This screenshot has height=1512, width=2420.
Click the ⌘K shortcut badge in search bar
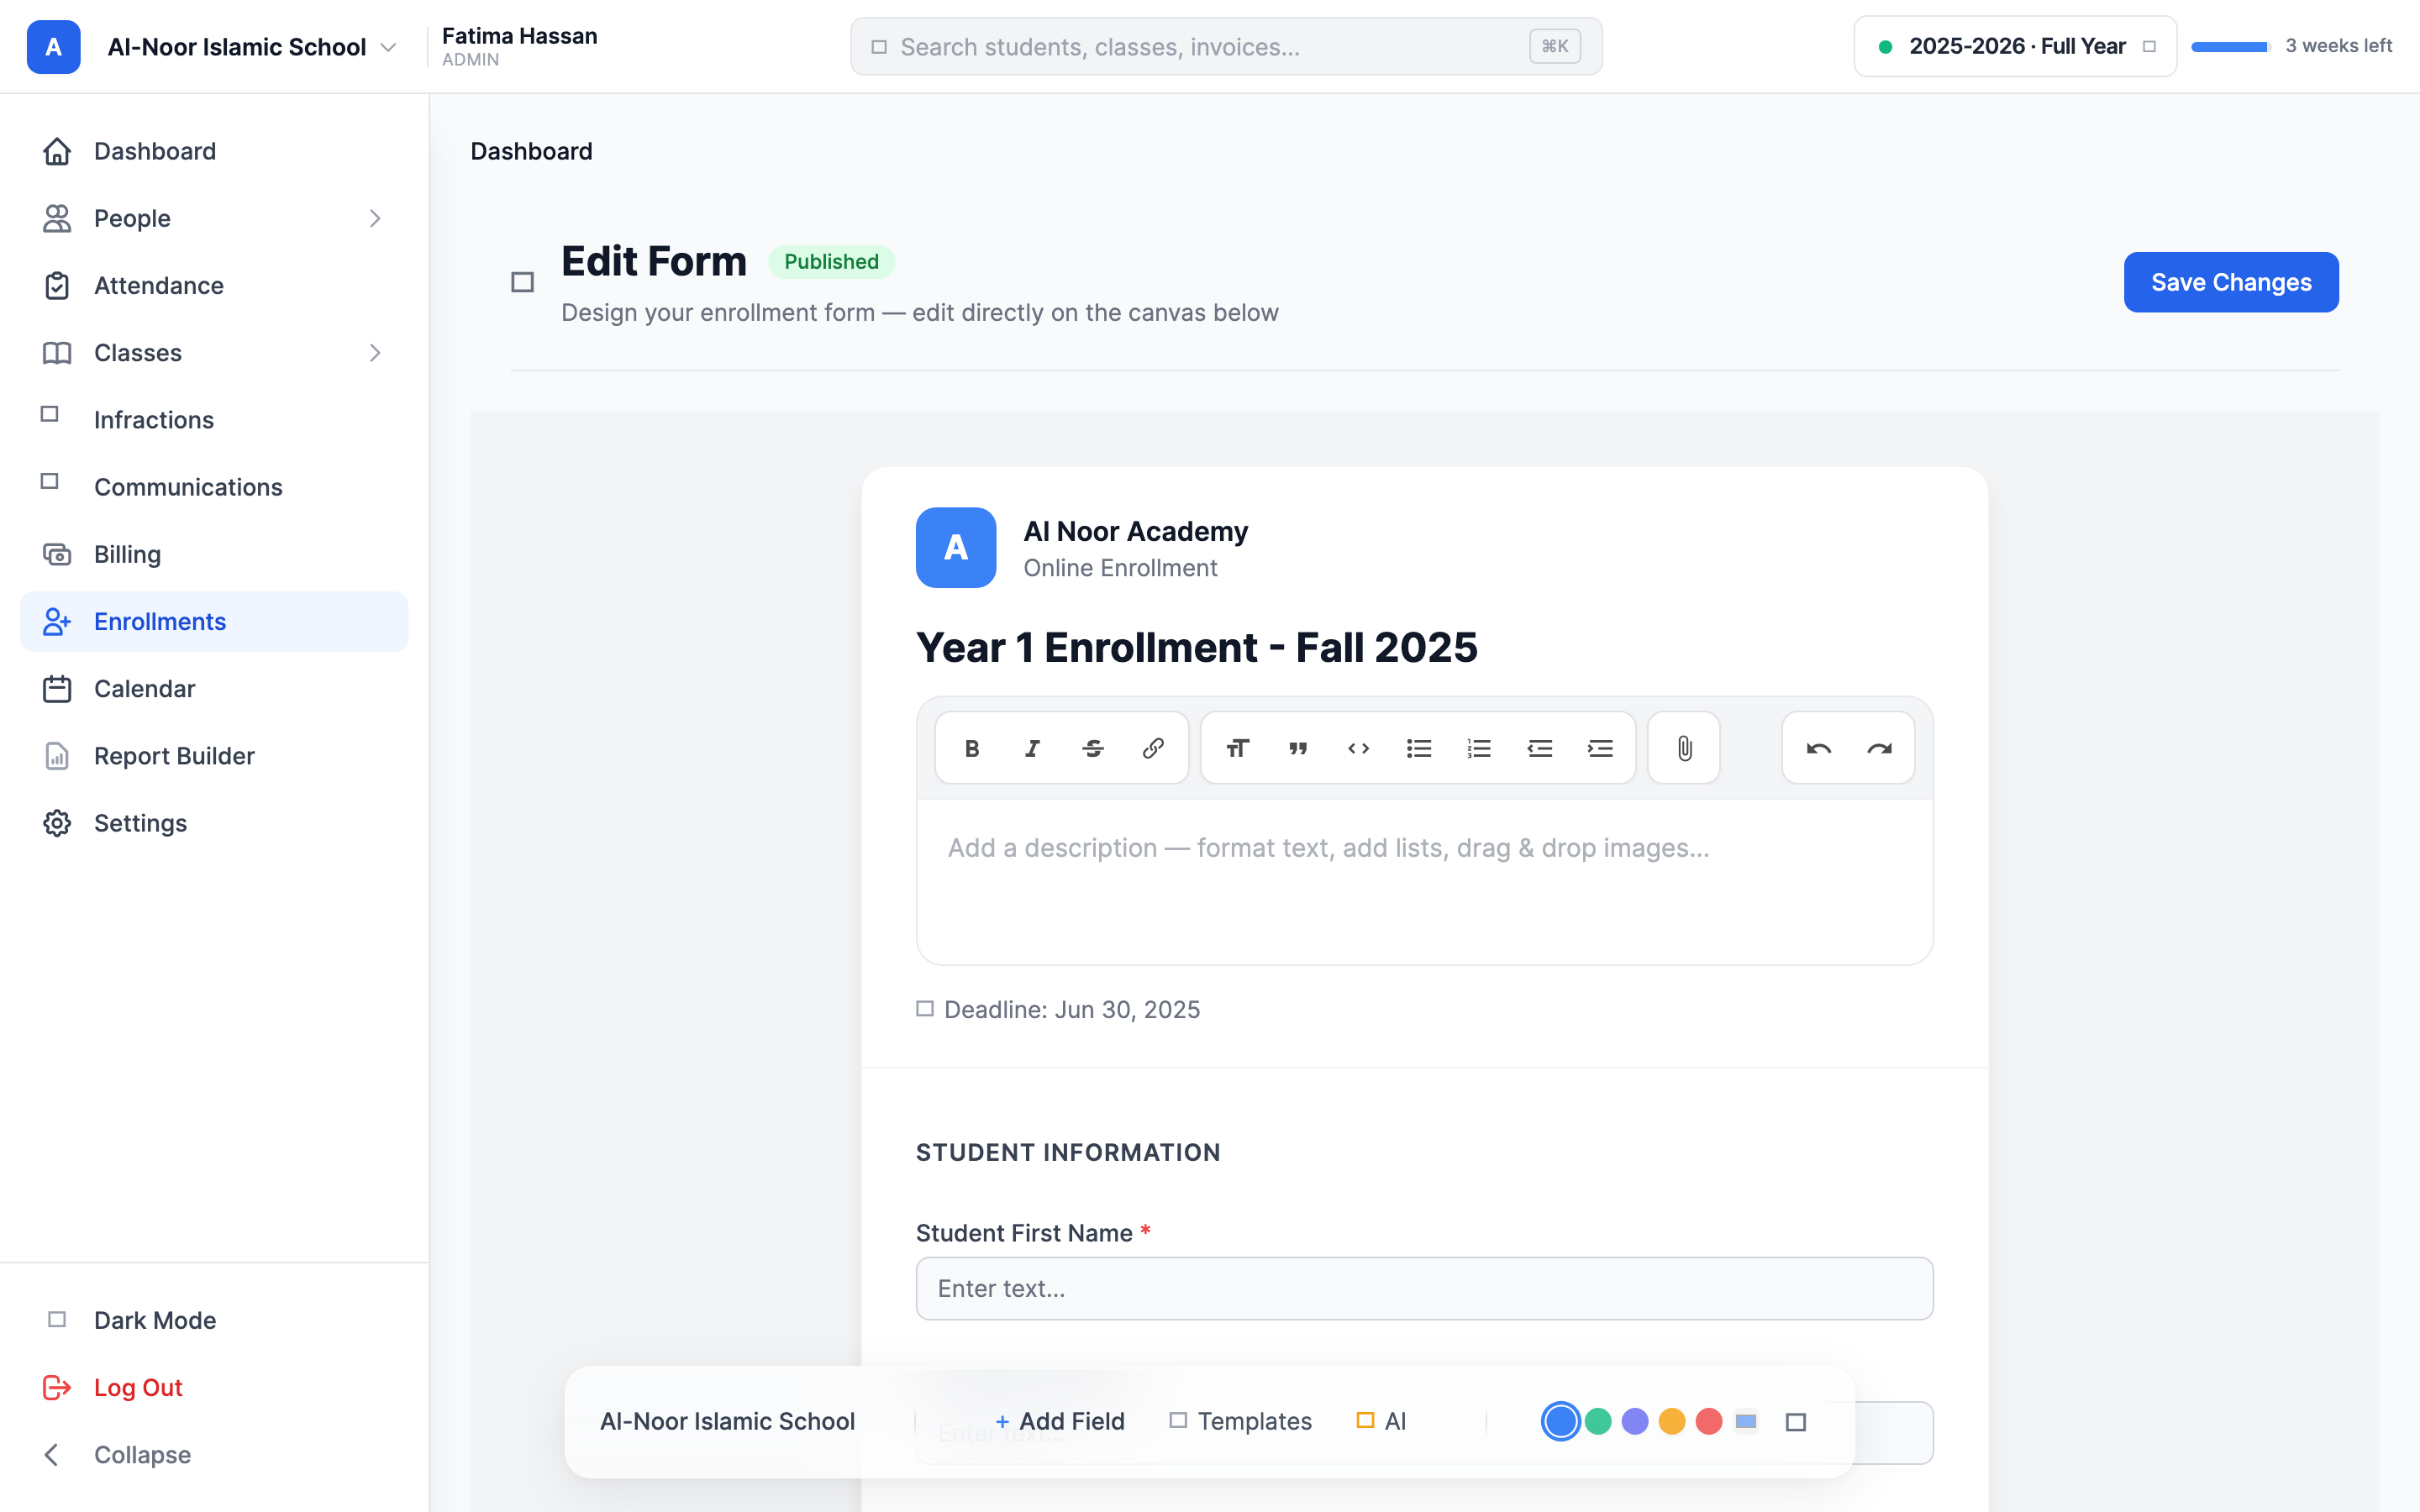click(x=1554, y=46)
